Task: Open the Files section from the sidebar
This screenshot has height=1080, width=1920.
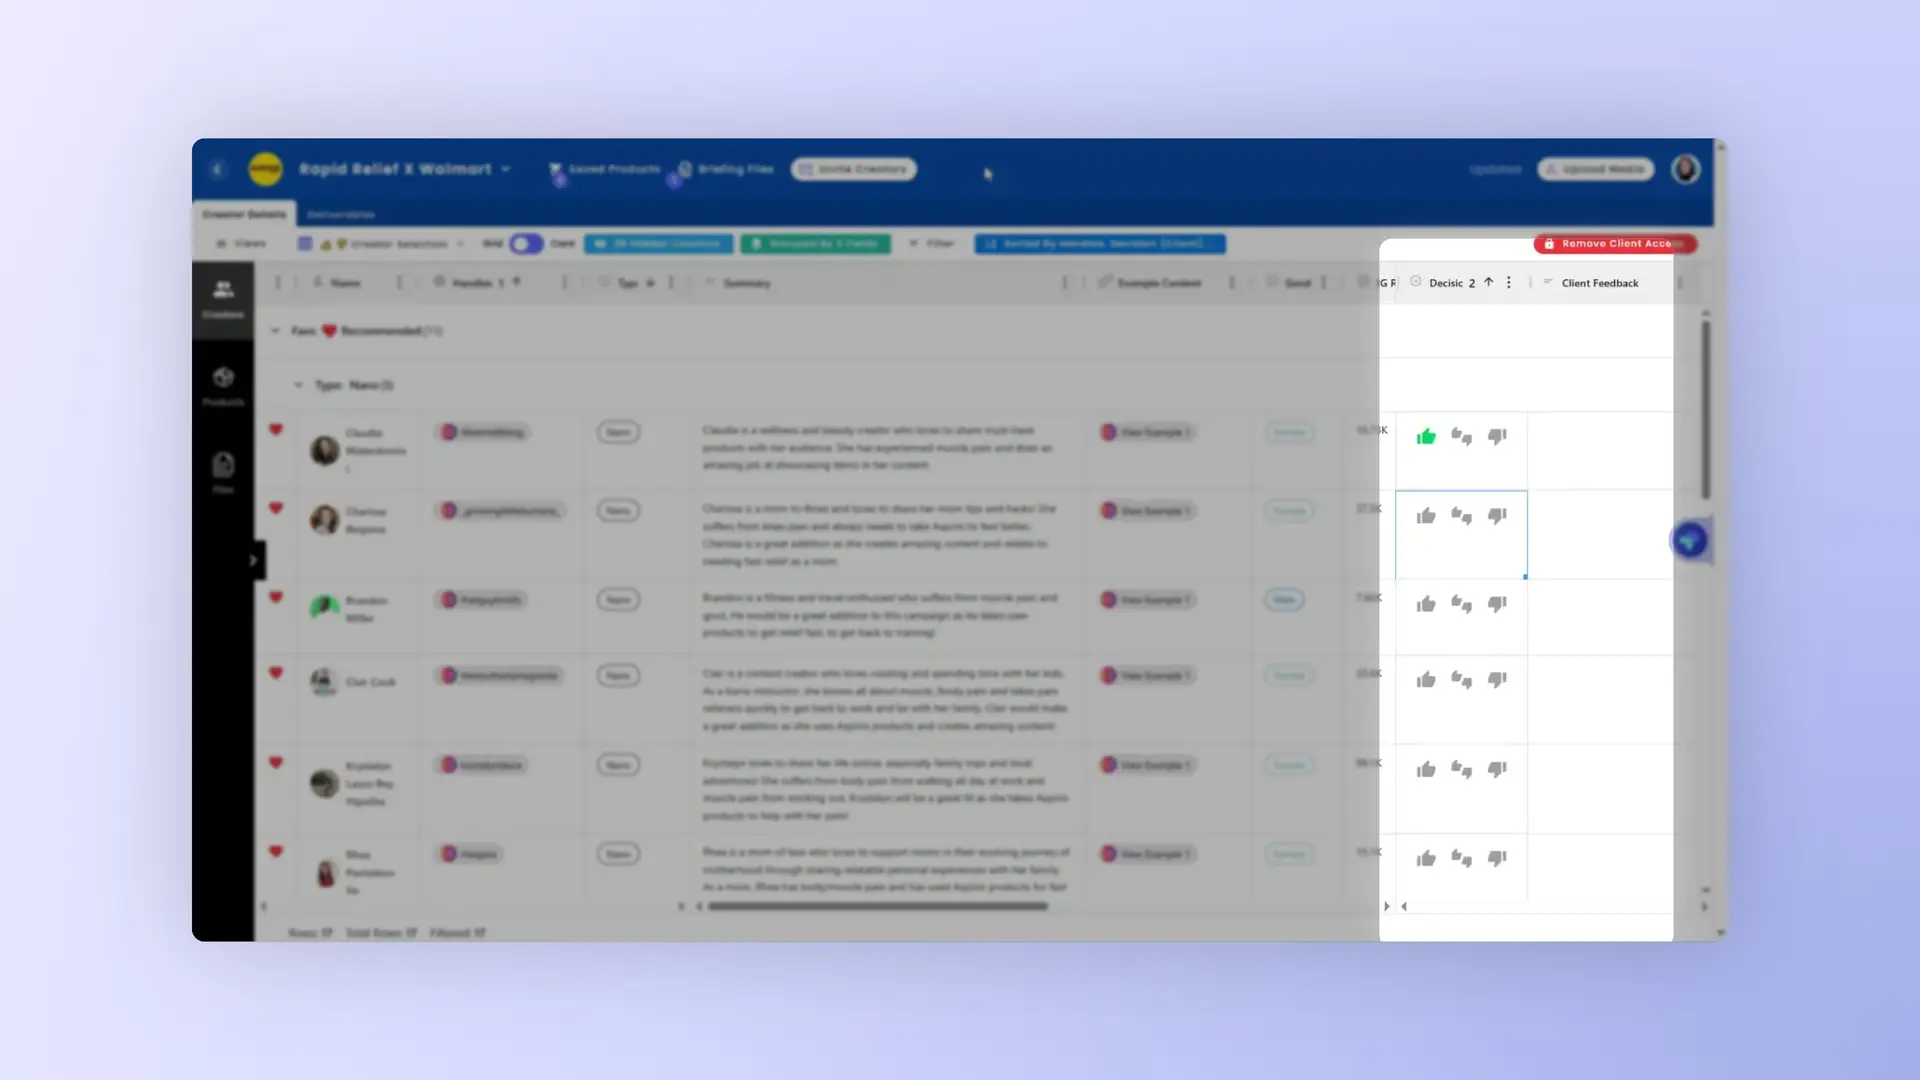Action: tap(223, 472)
